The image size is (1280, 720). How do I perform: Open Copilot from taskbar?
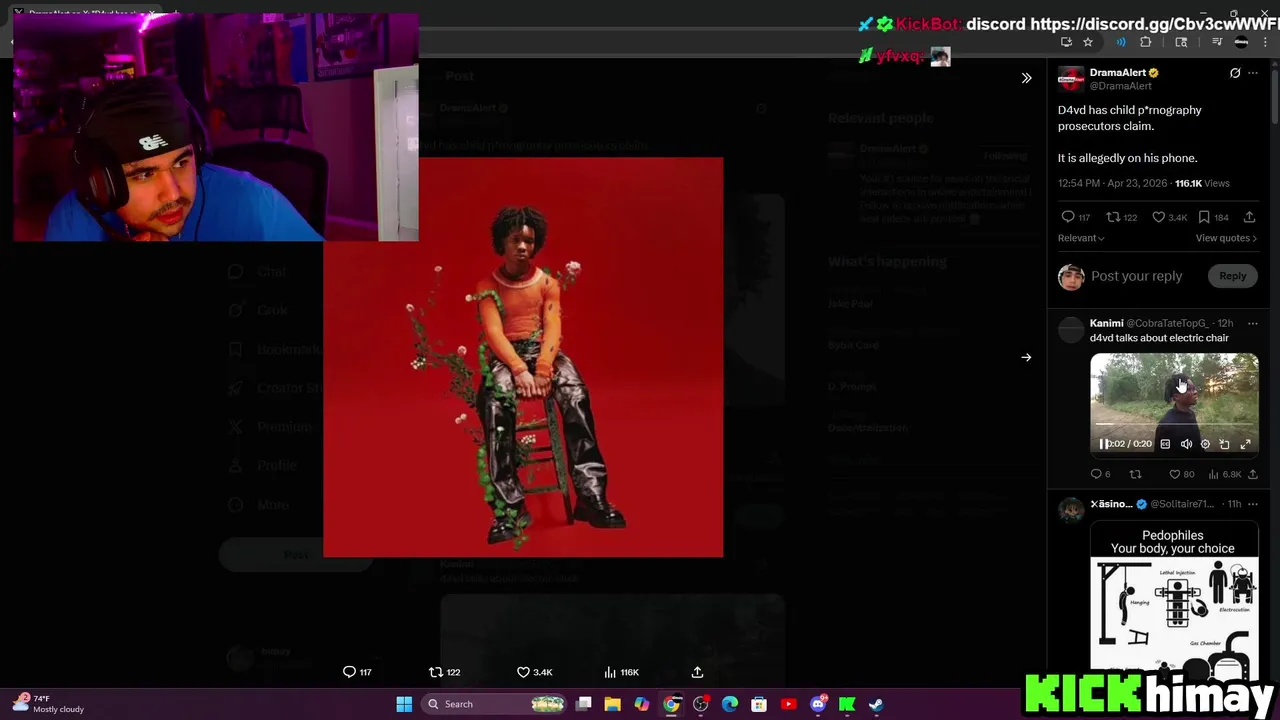(x=642, y=704)
